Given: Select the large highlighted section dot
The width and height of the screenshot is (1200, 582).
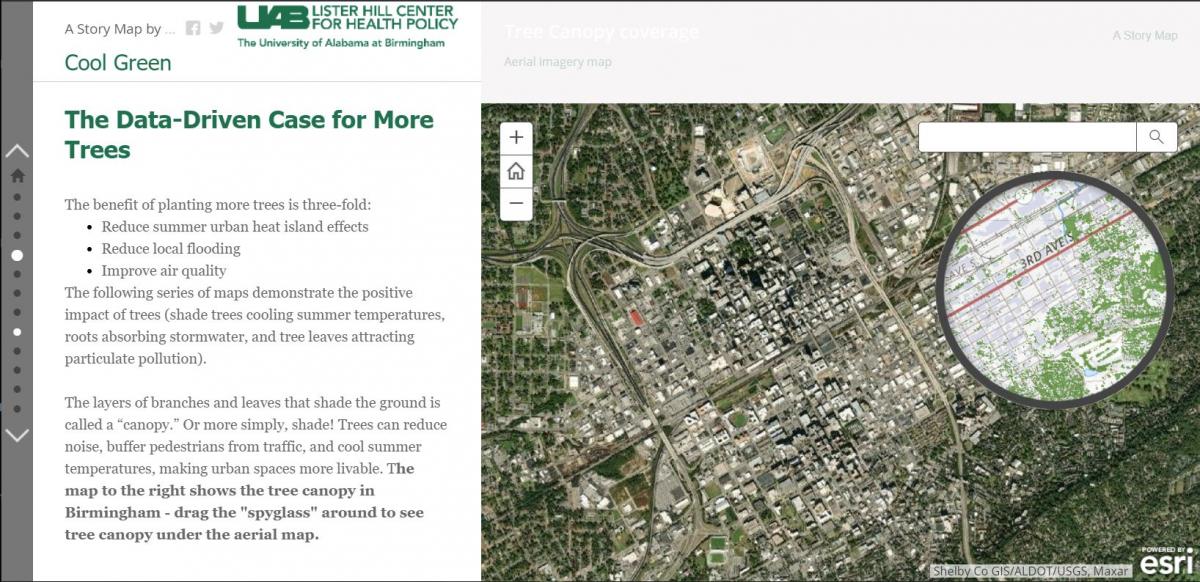Looking at the screenshot, I should pos(17,255).
